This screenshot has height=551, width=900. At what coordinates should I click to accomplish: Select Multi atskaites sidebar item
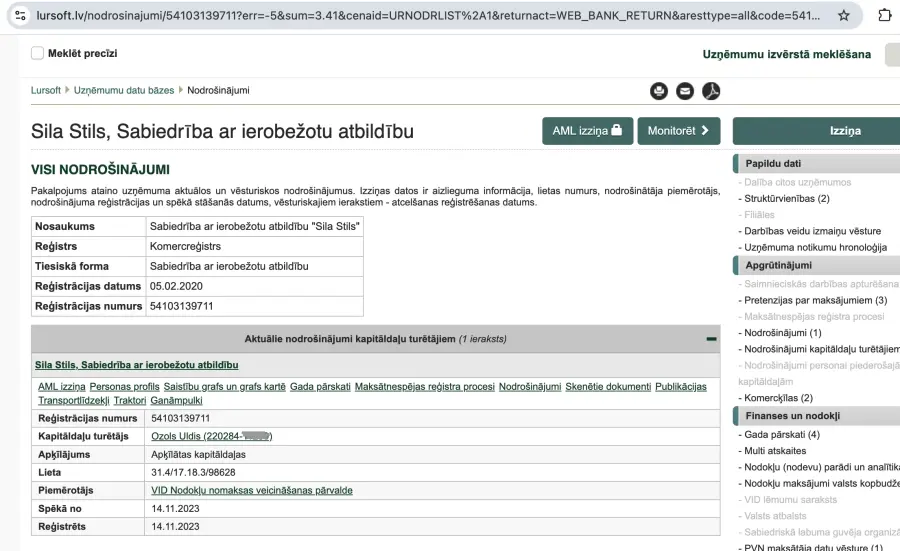tap(775, 451)
